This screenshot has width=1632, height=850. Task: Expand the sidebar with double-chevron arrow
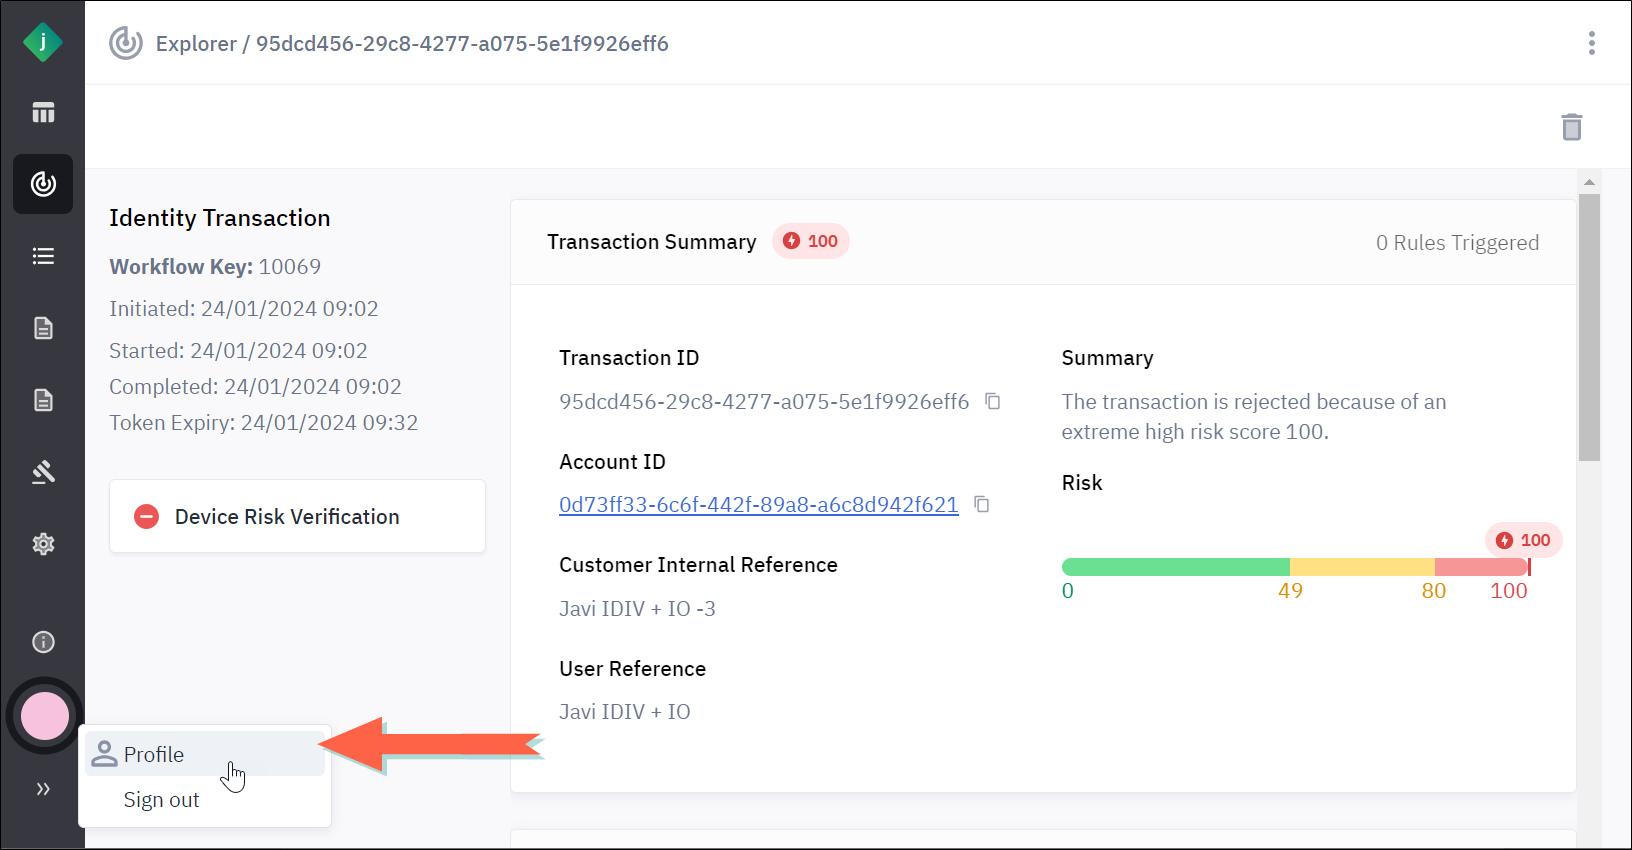43,789
